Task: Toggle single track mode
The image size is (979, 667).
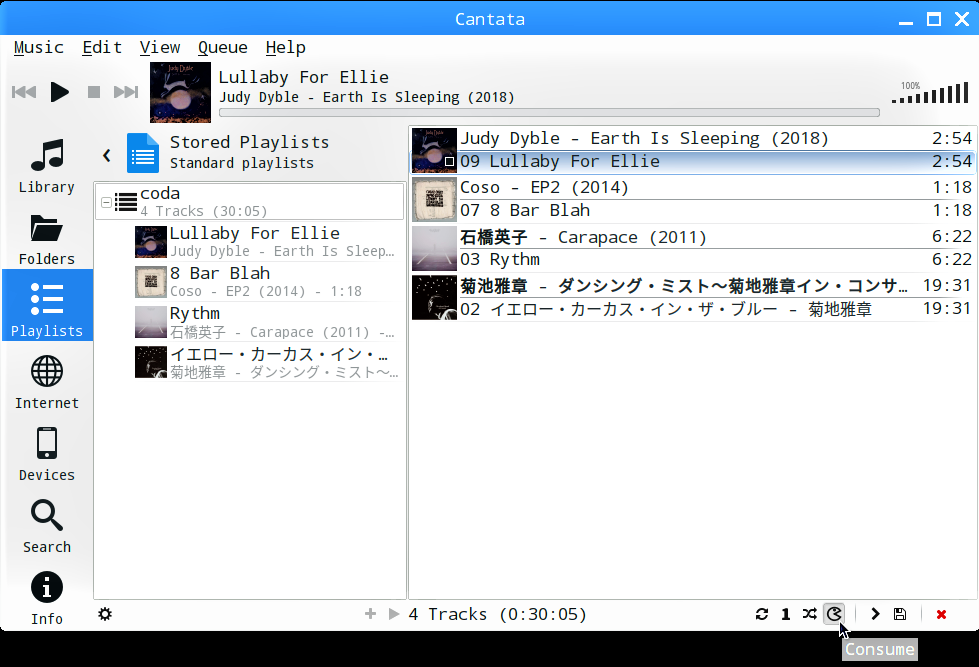Action: pyautogui.click(x=785, y=614)
